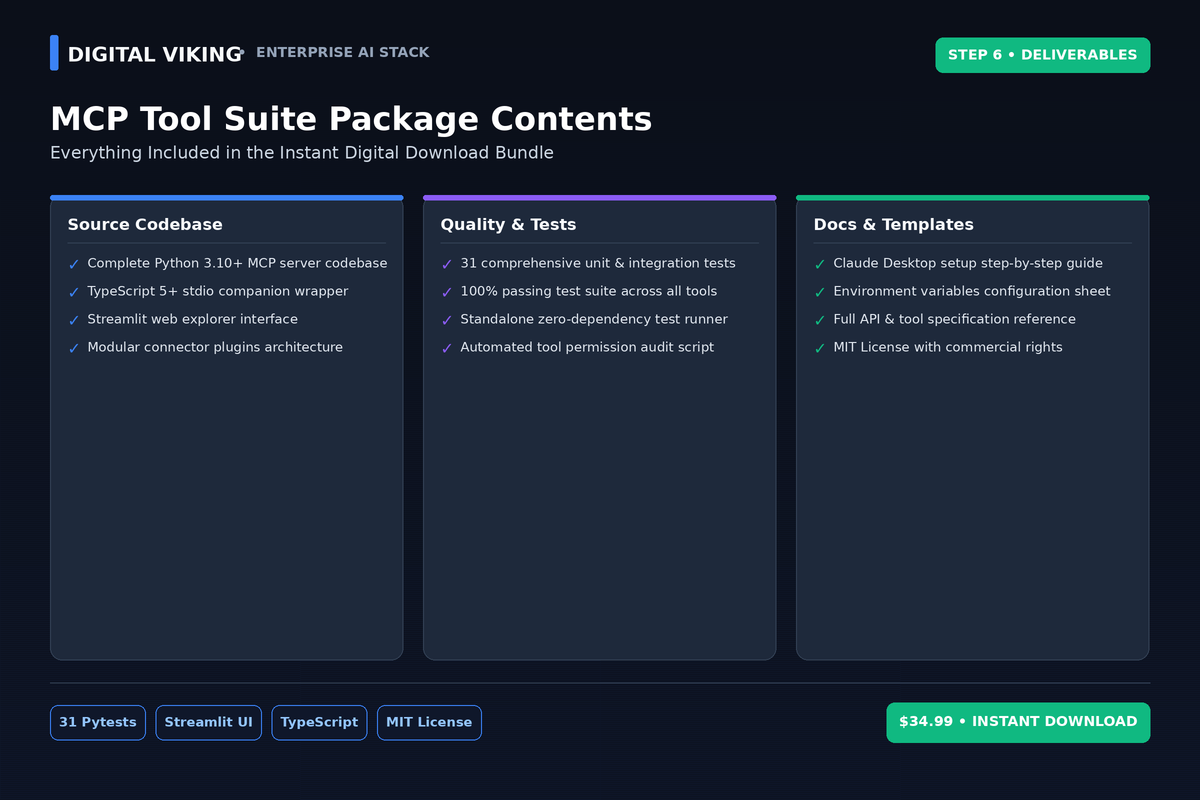Click text 'Standalone zero-dependency test runner'
The image size is (1200, 800).
click(594, 320)
